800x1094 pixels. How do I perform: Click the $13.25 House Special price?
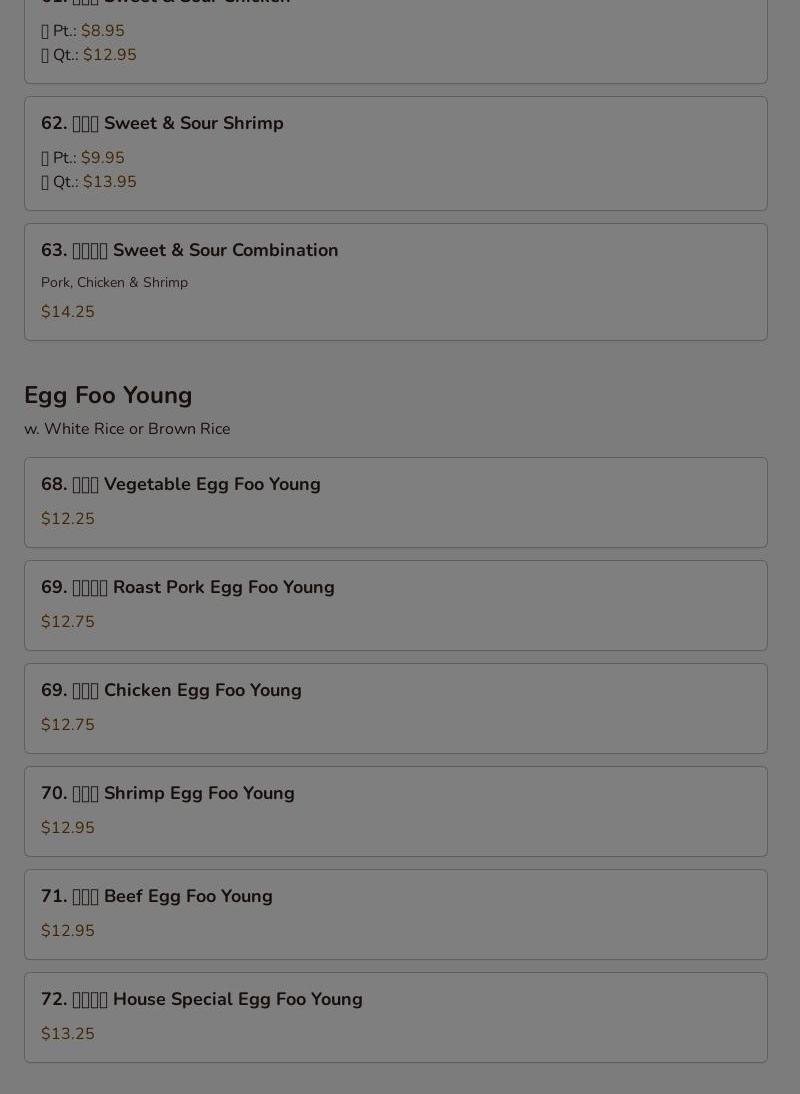click(68, 1034)
